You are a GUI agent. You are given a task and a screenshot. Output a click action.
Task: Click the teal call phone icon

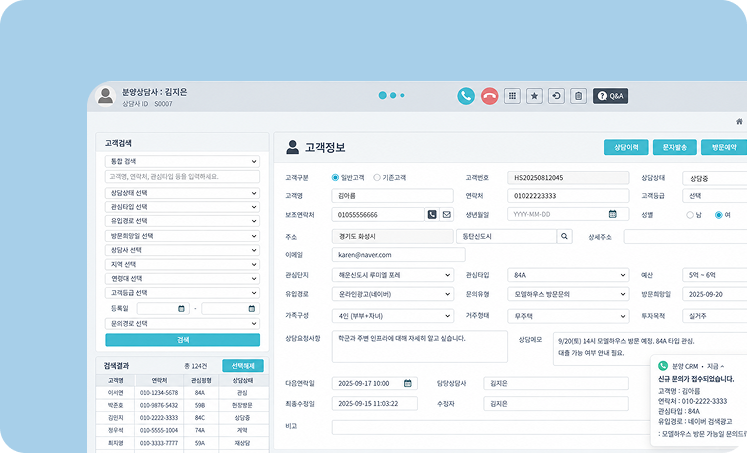466,96
